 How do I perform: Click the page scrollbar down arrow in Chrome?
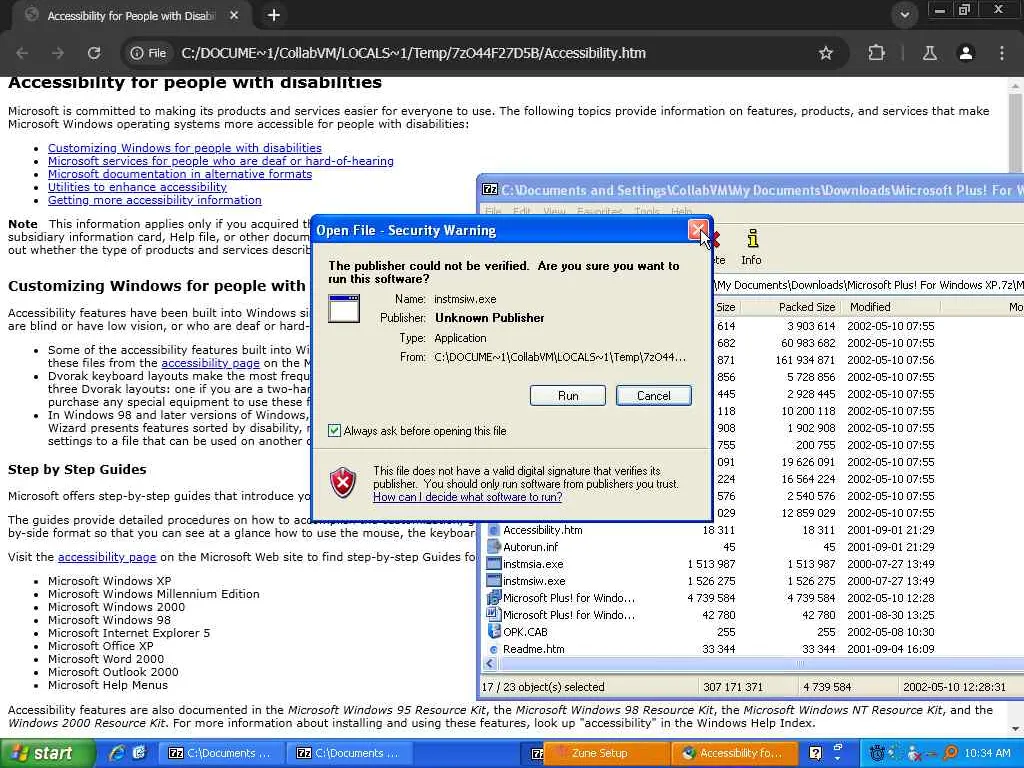tap(1016, 728)
